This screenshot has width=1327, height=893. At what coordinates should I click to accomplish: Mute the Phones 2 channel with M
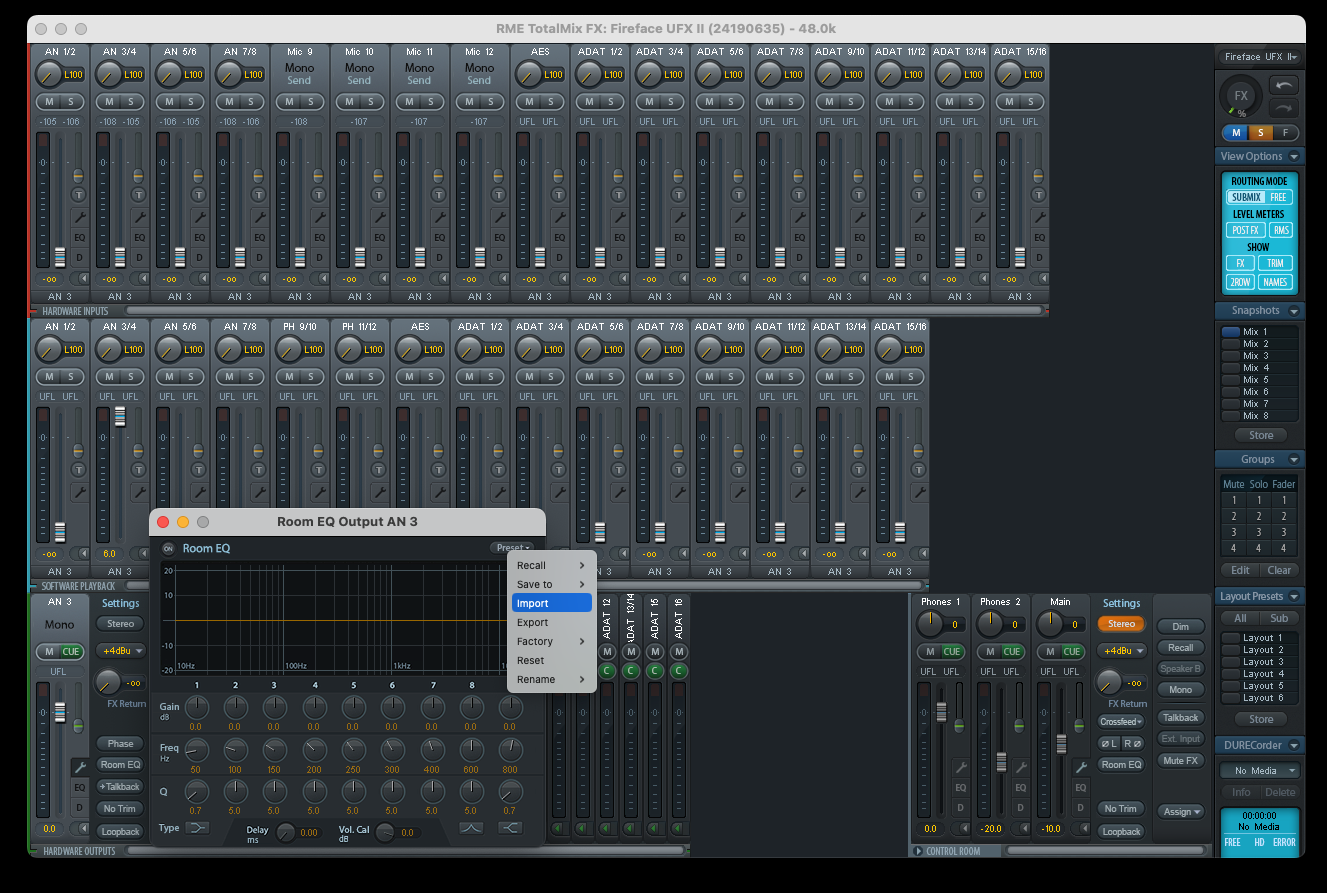990,652
